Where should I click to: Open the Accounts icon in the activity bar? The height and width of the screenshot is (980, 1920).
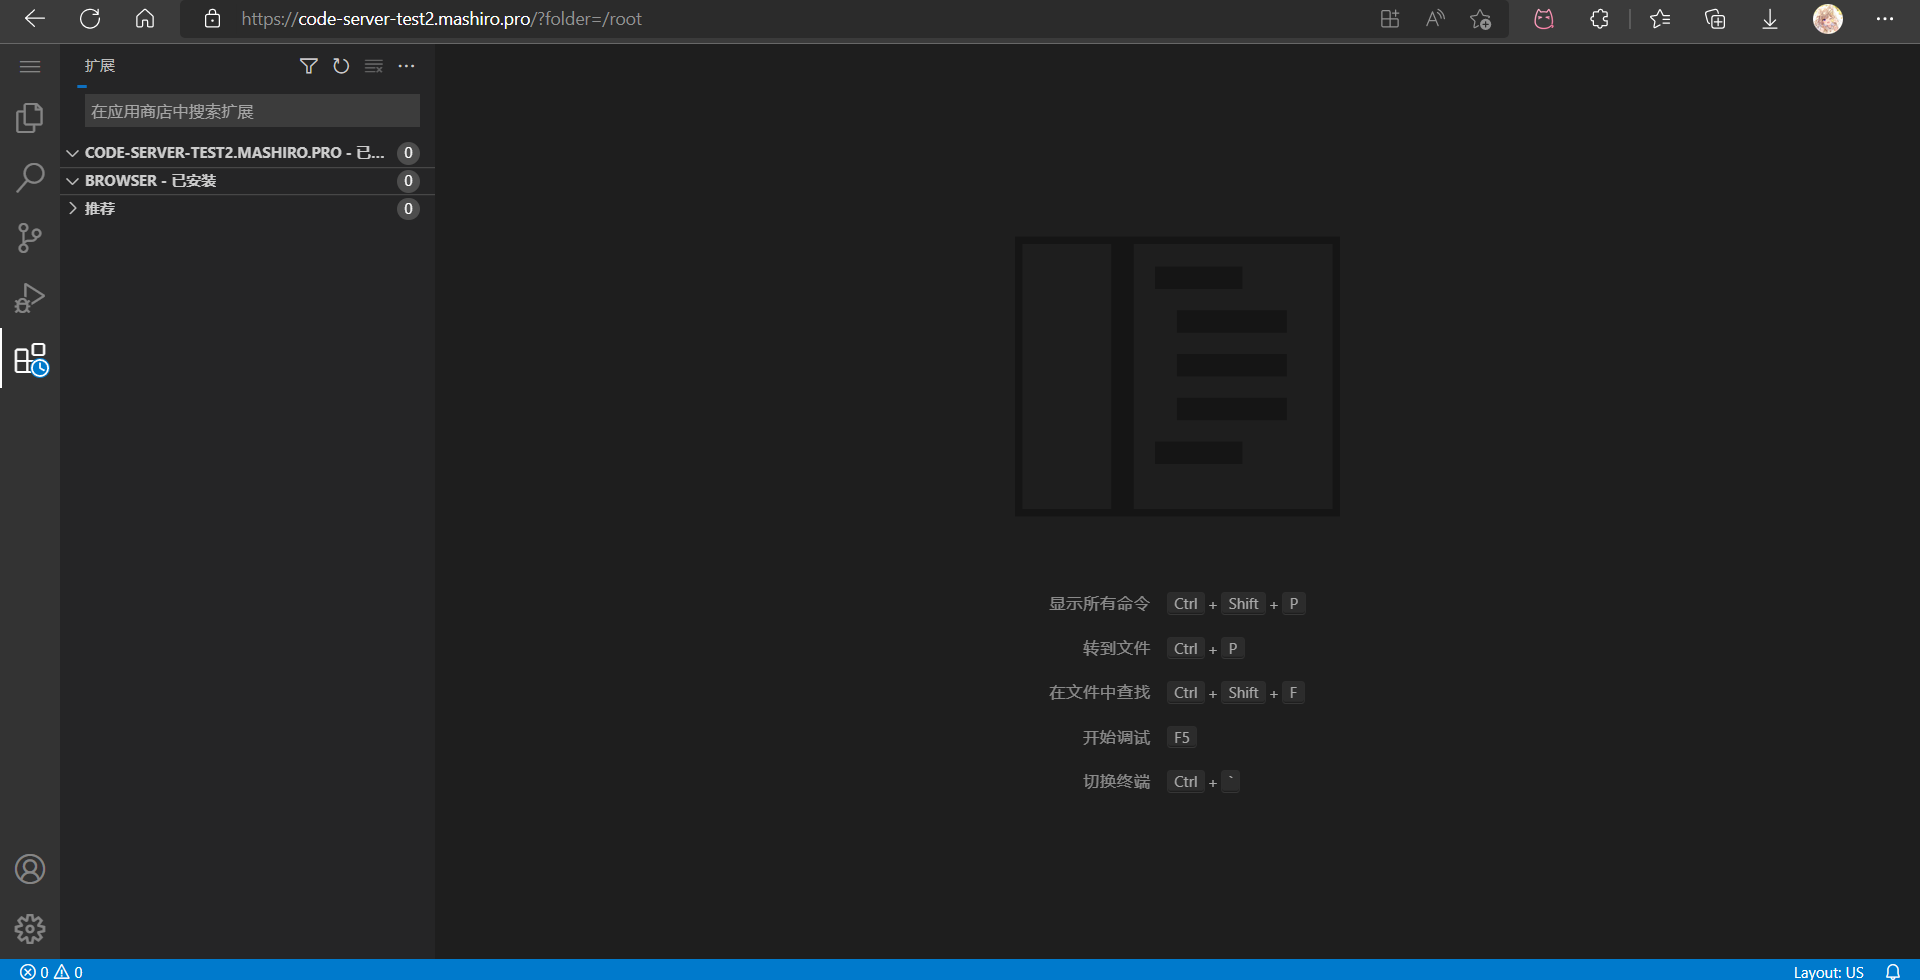30,869
